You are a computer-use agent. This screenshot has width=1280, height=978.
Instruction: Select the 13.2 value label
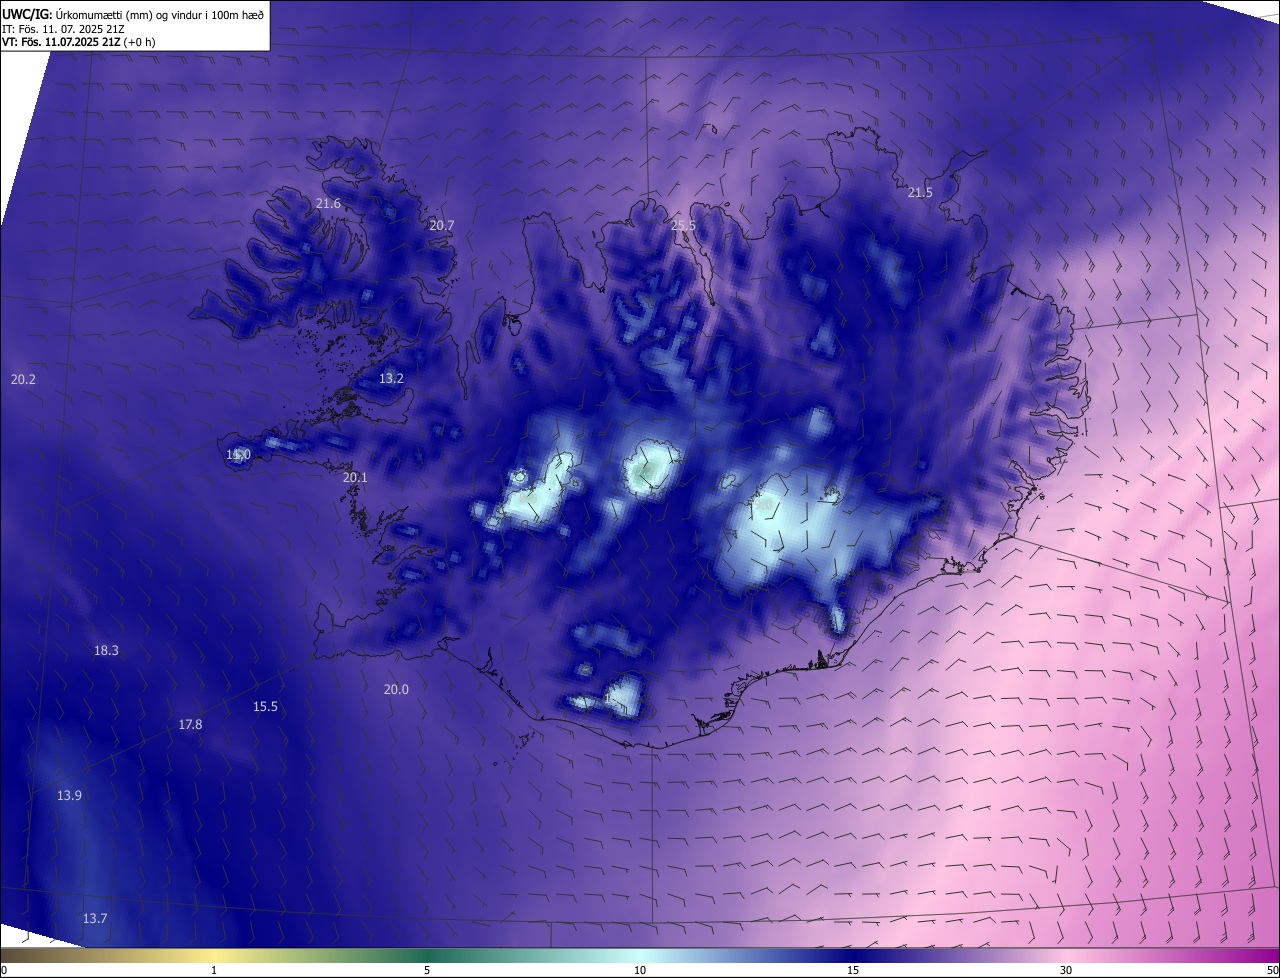pos(391,378)
